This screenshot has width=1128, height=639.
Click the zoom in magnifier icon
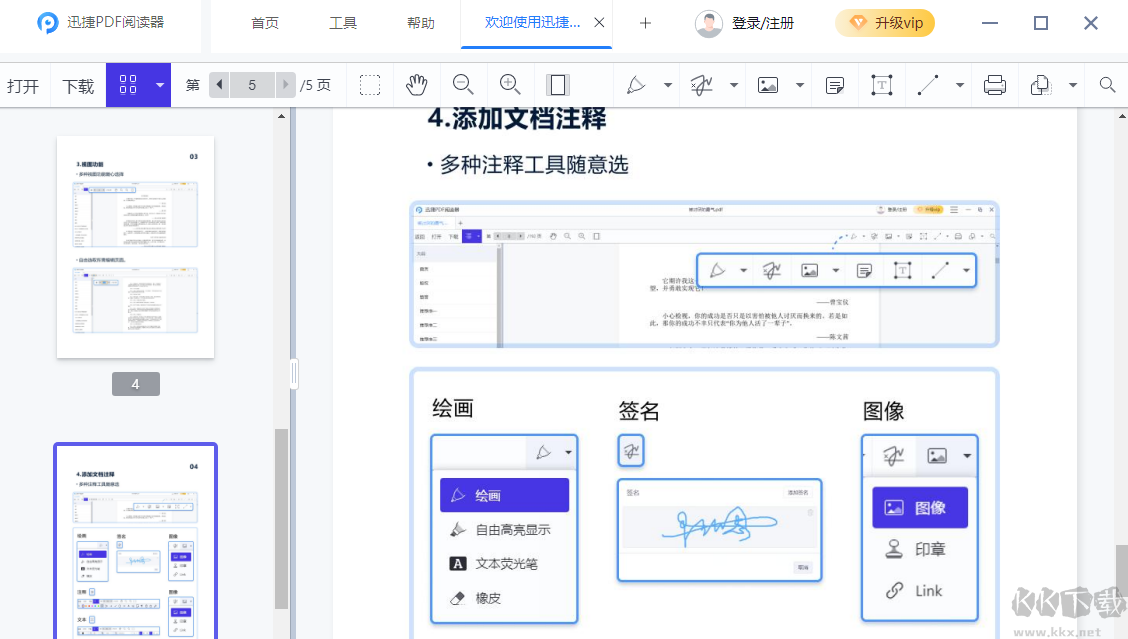click(510, 85)
